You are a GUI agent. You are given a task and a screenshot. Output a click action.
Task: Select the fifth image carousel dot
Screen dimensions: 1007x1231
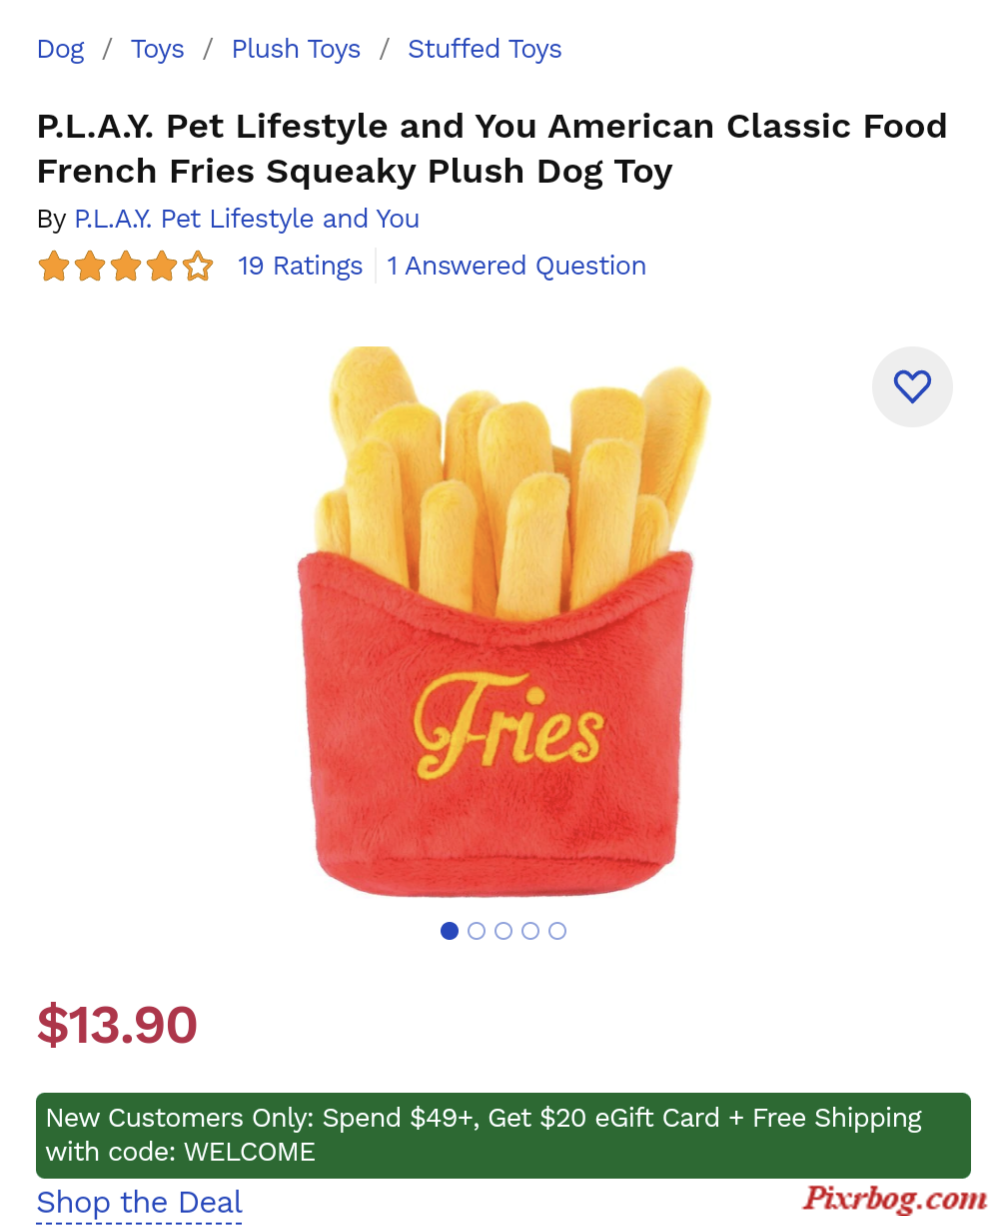[x=557, y=931]
